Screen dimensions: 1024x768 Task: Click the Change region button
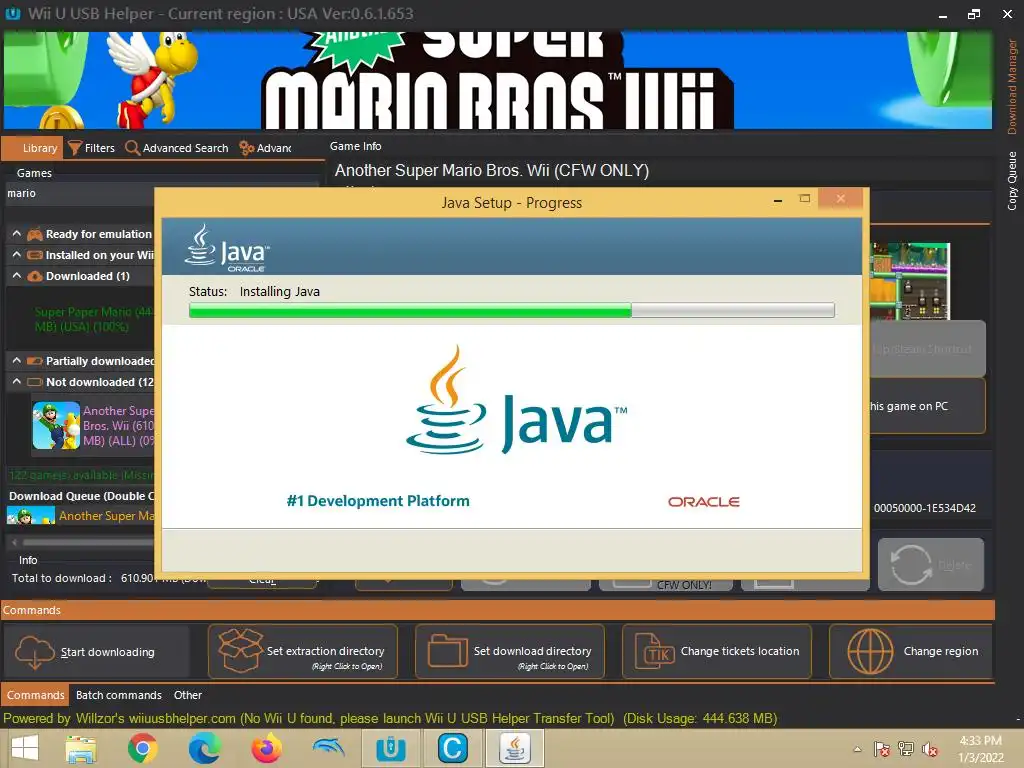tap(911, 652)
